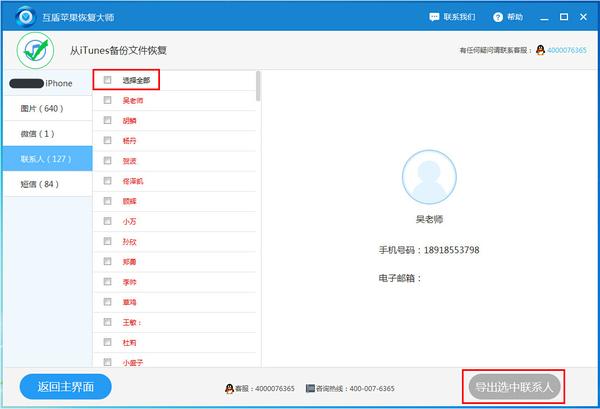Check the box next to 孙欣
The width and height of the screenshot is (600, 409).
point(108,241)
